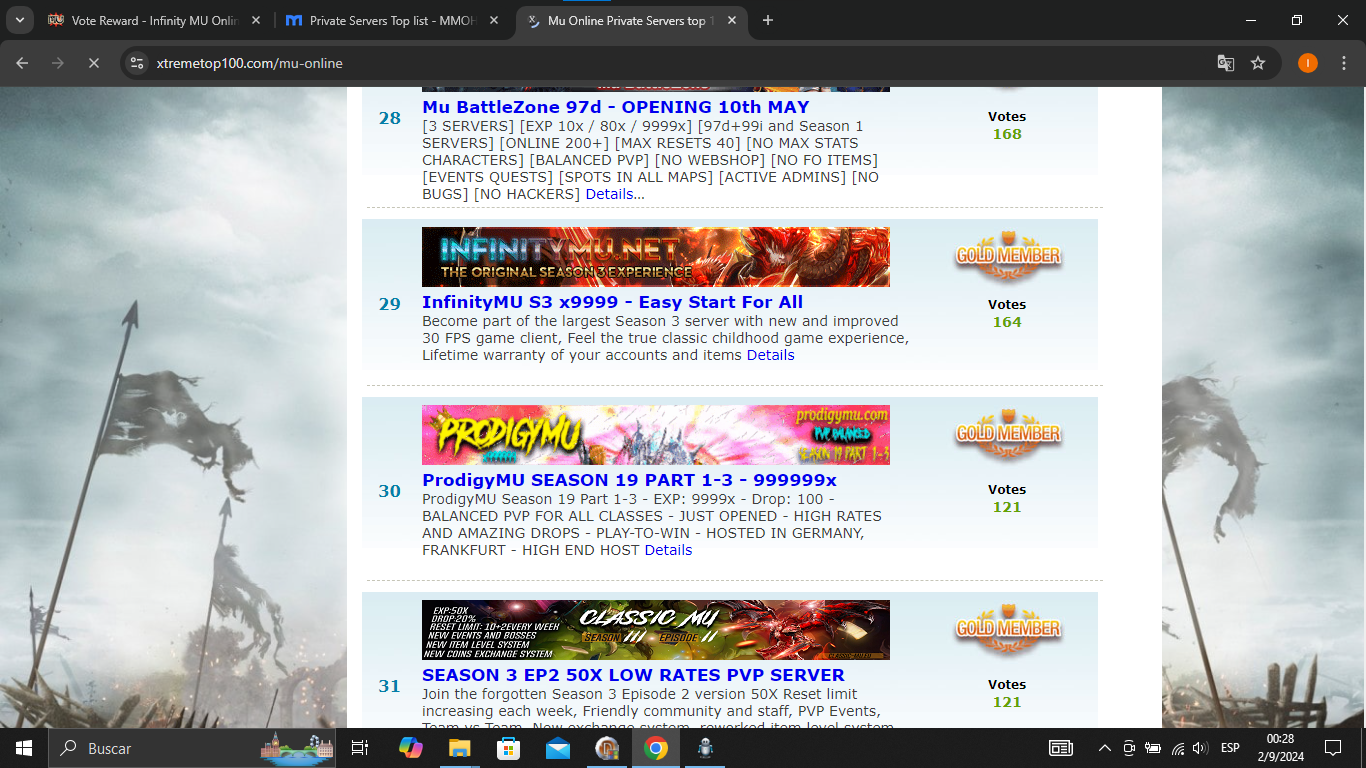Open the Chrome three-dot menu
The height and width of the screenshot is (768, 1366).
click(1342, 63)
